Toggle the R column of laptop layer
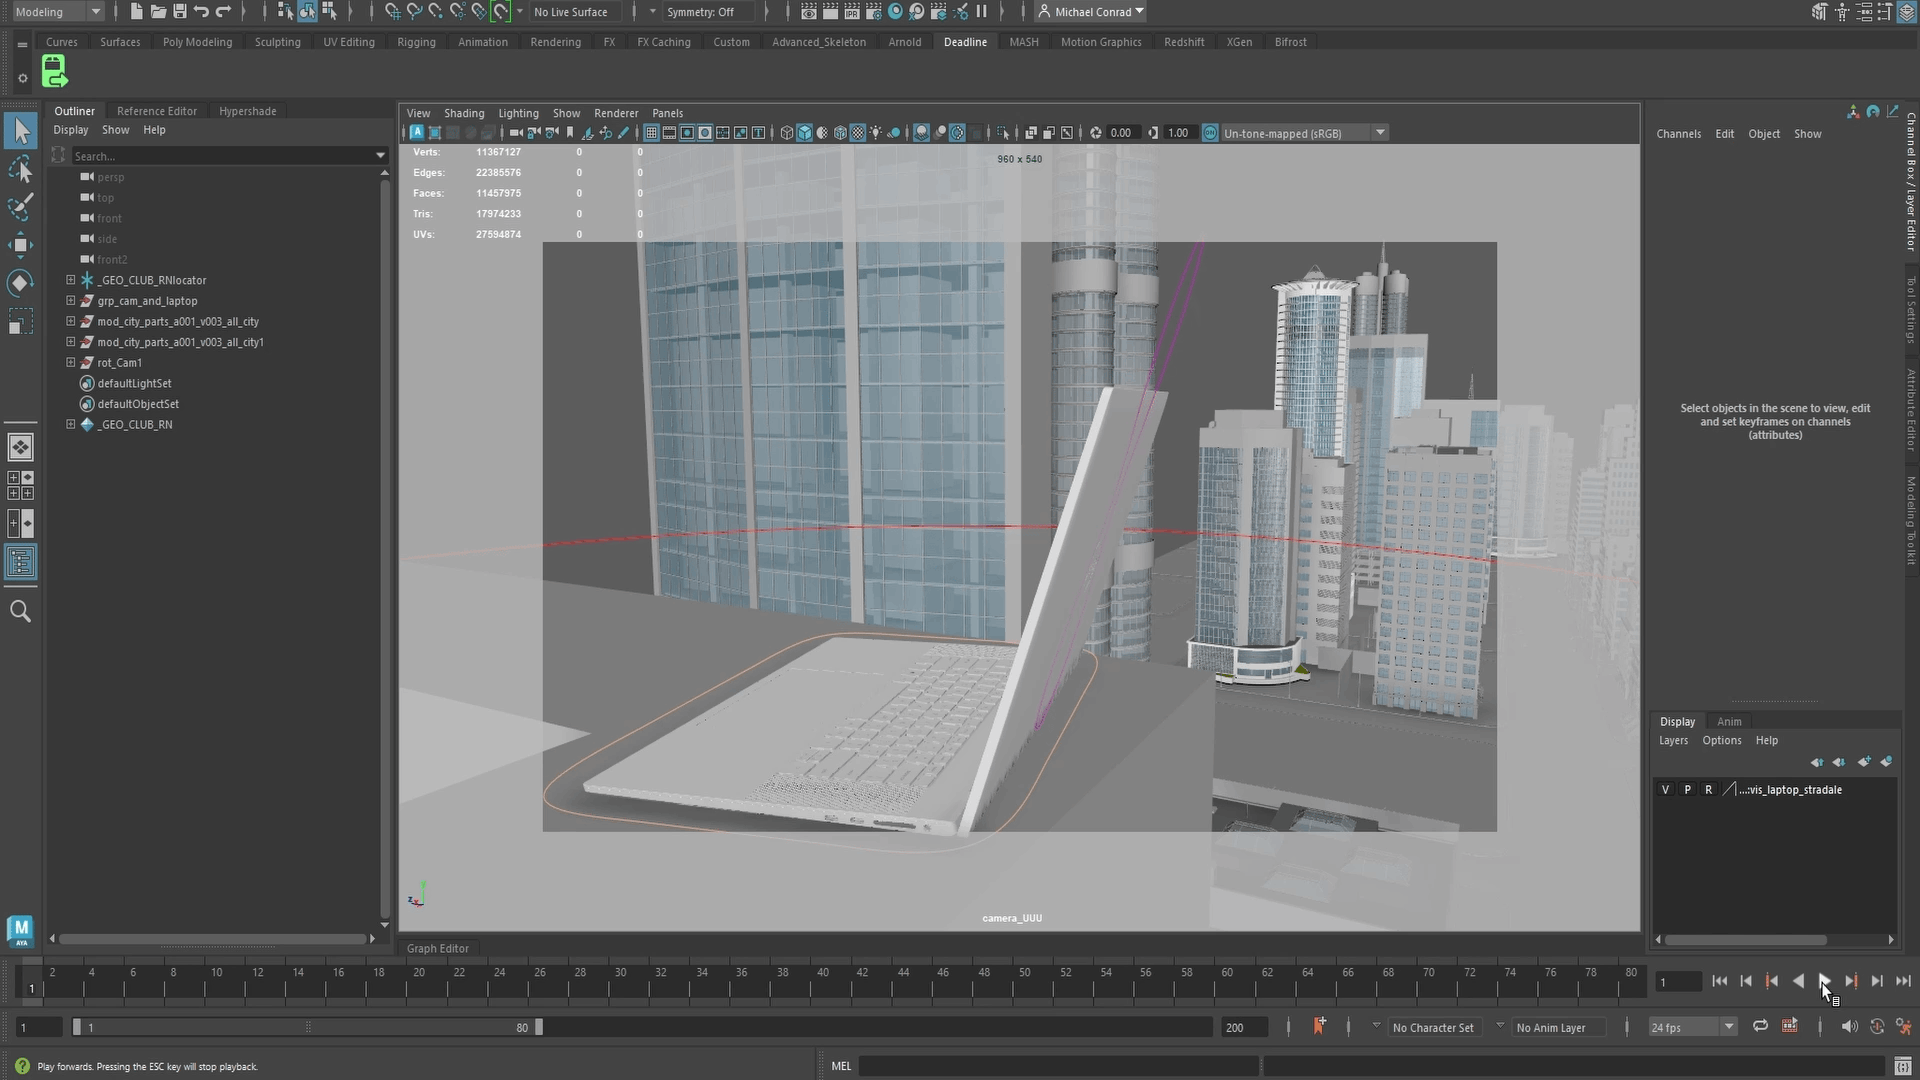The height and width of the screenshot is (1080, 1920). click(x=1709, y=790)
